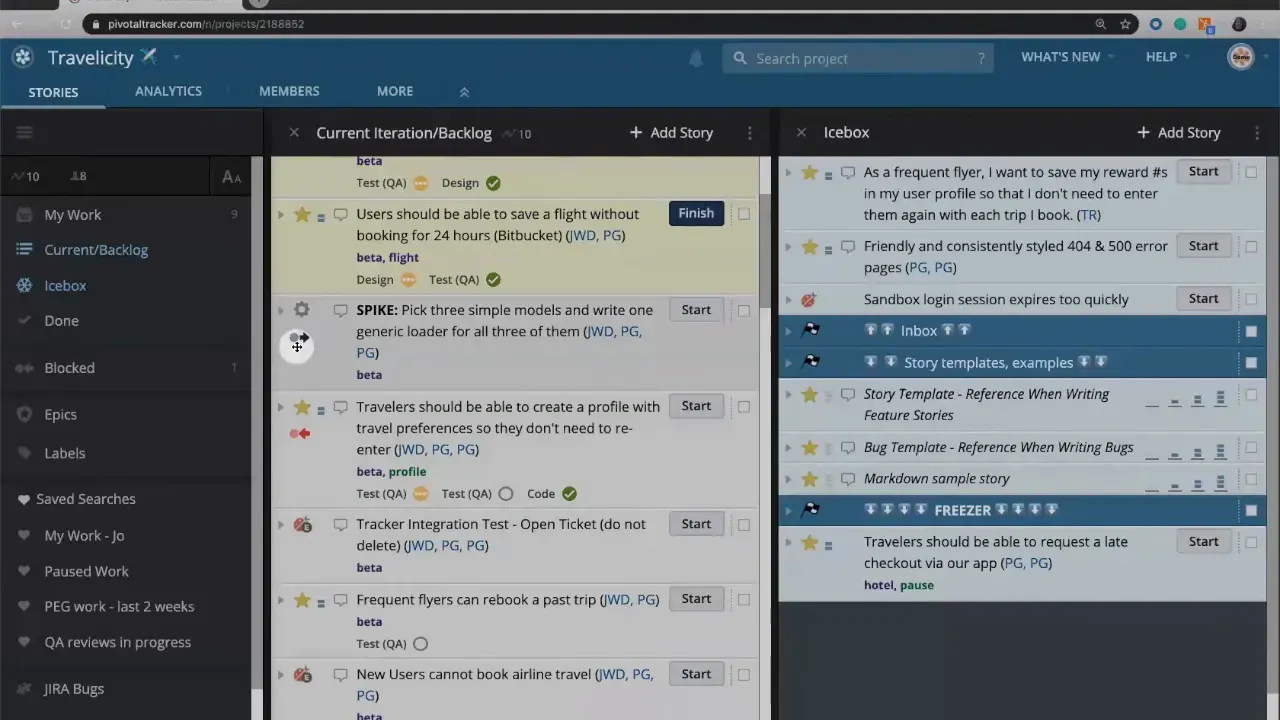Select the checkbox beside the Finish button
1280x720 pixels.
click(744, 213)
